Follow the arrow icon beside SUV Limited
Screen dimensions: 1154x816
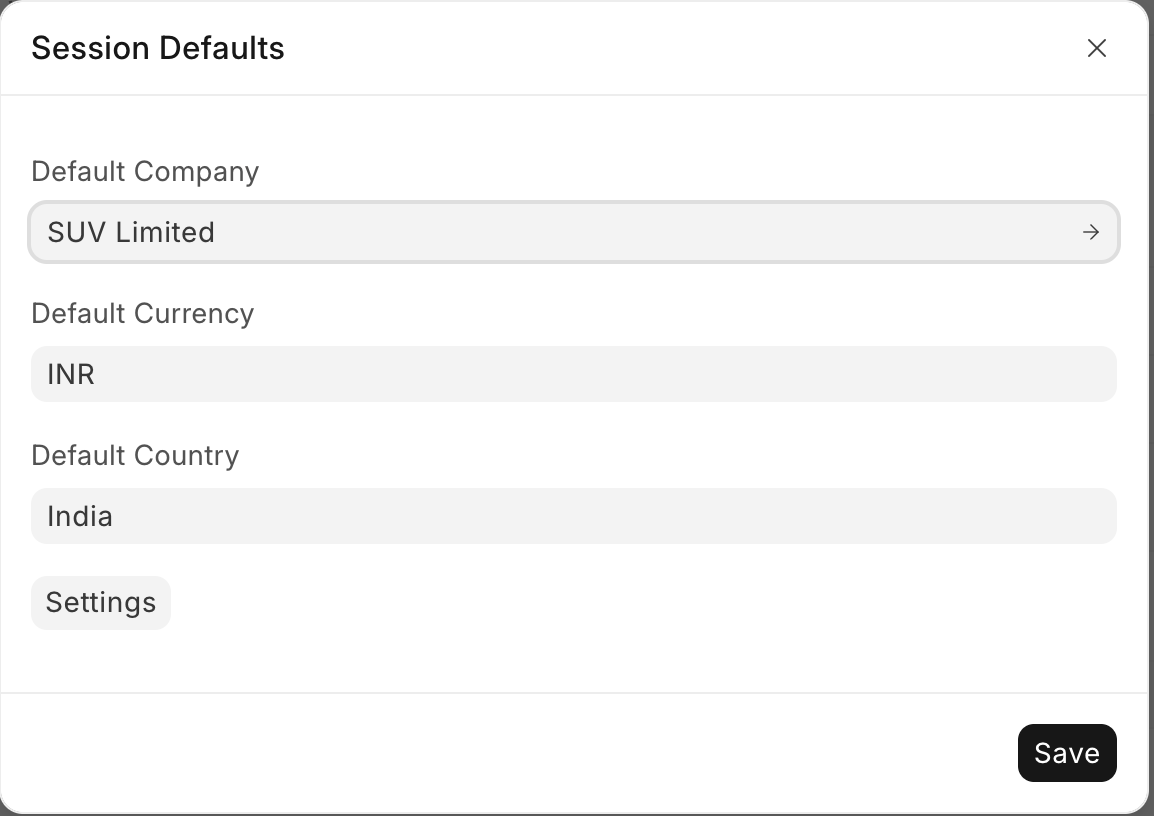point(1090,232)
